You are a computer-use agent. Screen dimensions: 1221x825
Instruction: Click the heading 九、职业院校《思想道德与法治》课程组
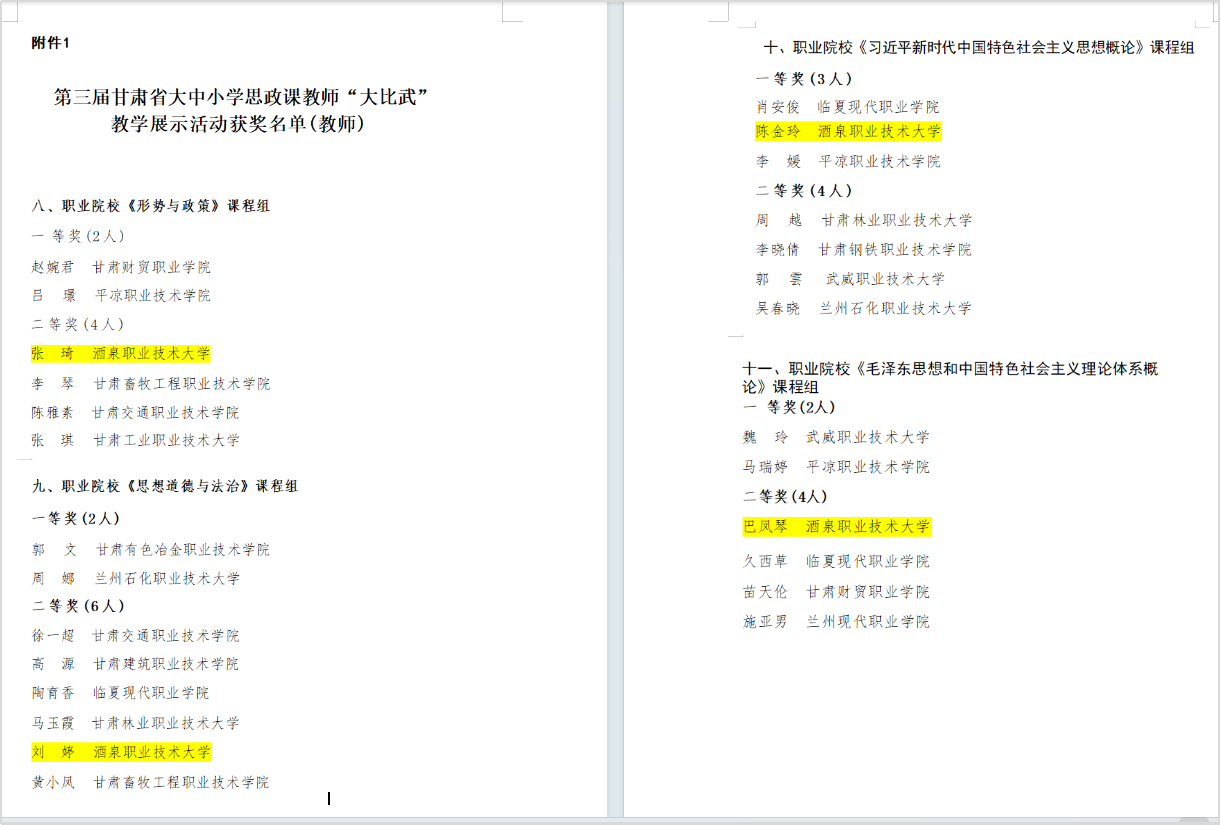coord(165,486)
